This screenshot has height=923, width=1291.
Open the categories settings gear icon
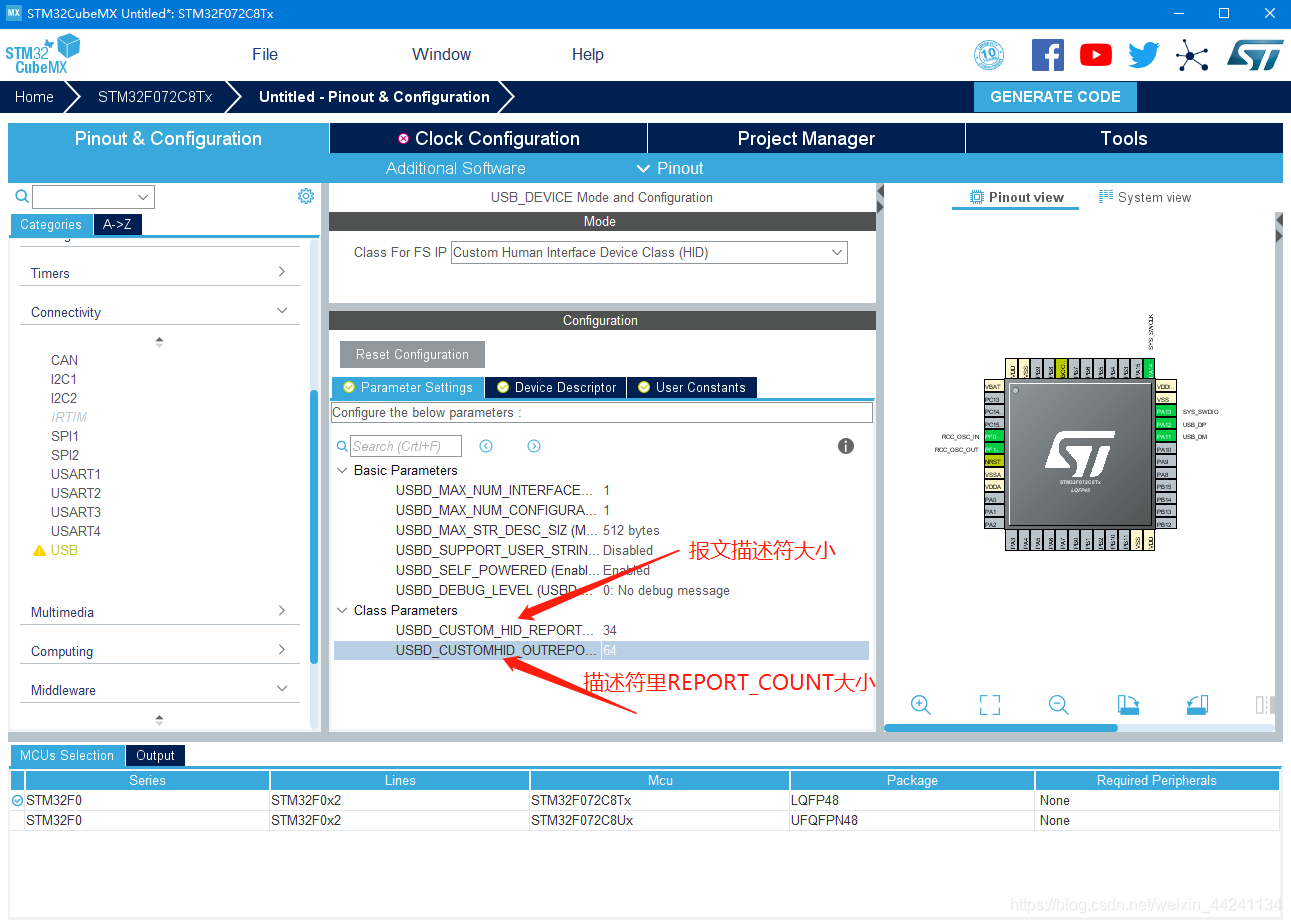(306, 196)
